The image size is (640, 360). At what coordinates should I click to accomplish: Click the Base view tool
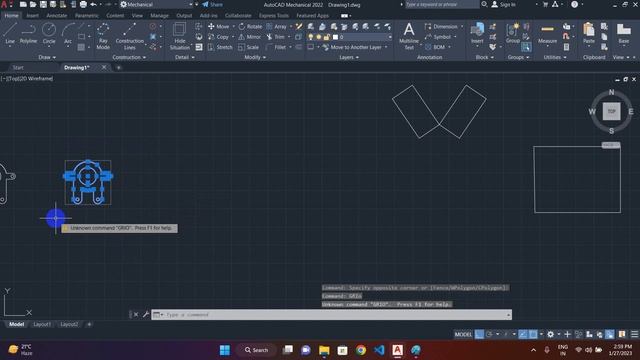624,33
